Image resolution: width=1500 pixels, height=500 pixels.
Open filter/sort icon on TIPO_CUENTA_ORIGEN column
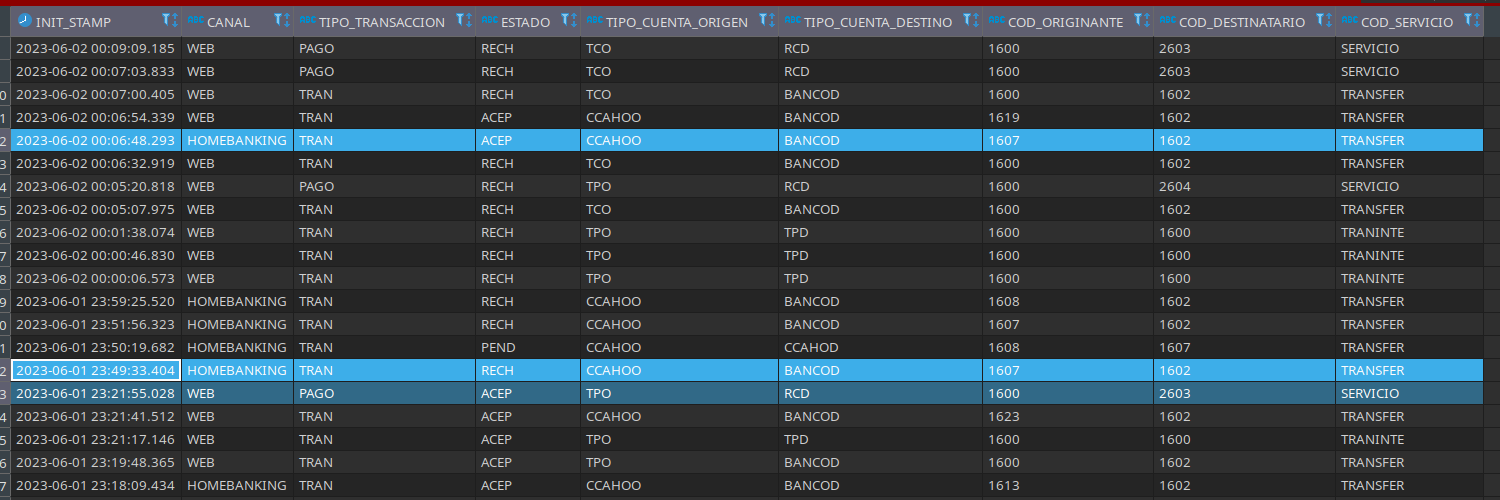766,21
